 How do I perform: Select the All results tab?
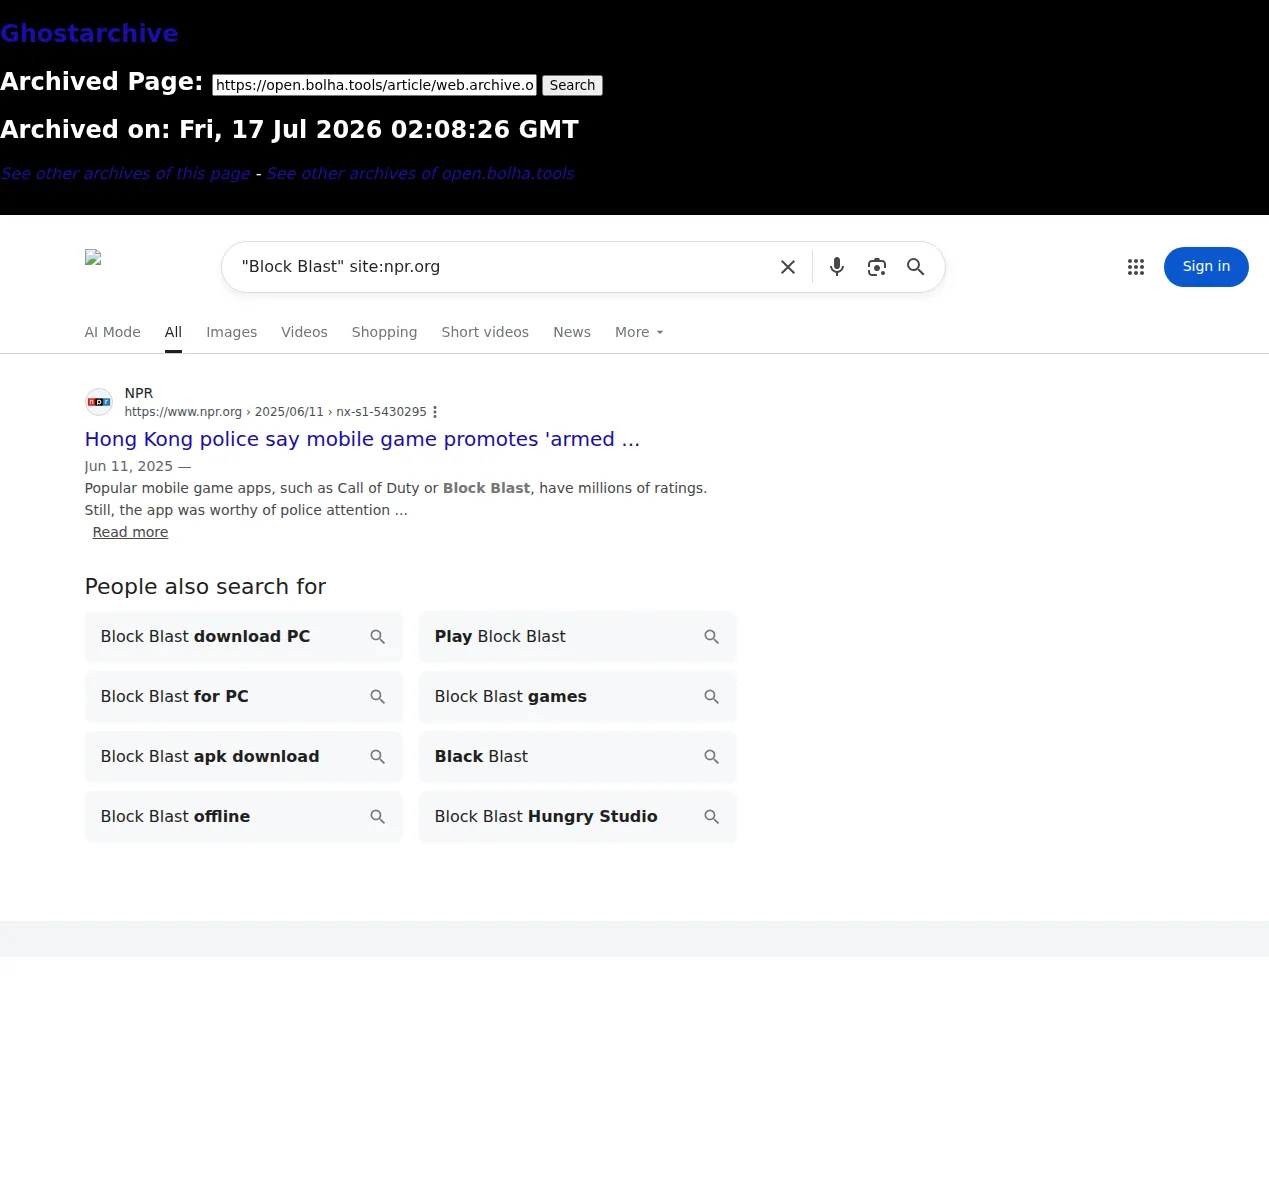point(173,332)
